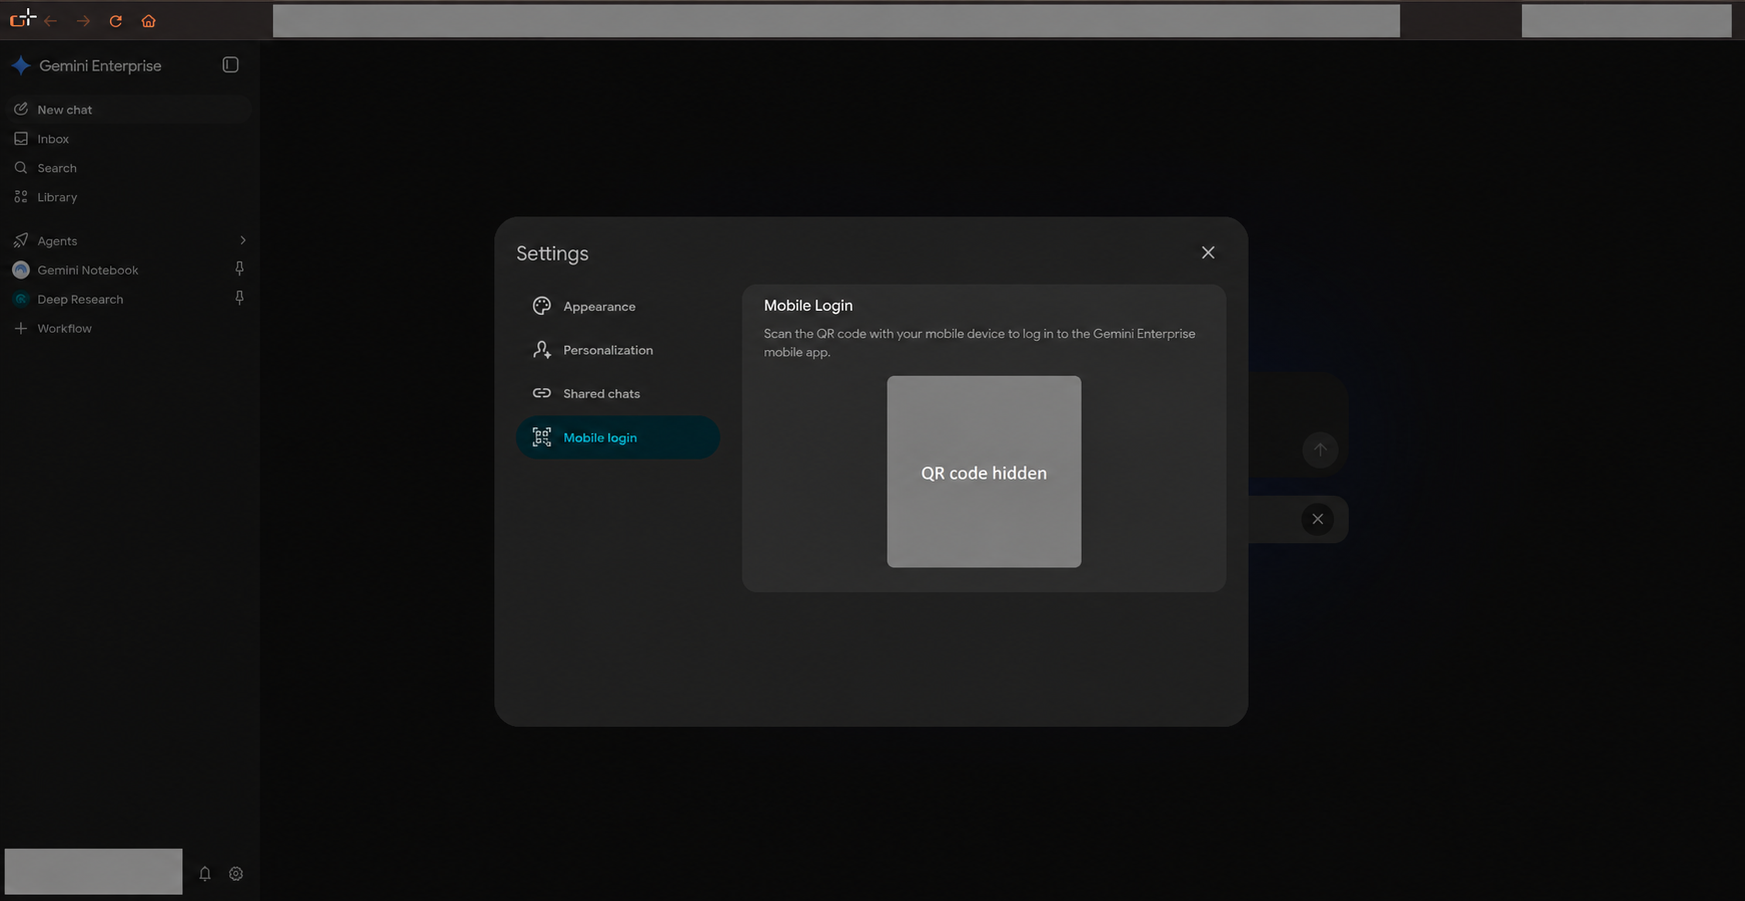
Task: Collapse the sidebar with the panel icon
Action: pos(230,65)
